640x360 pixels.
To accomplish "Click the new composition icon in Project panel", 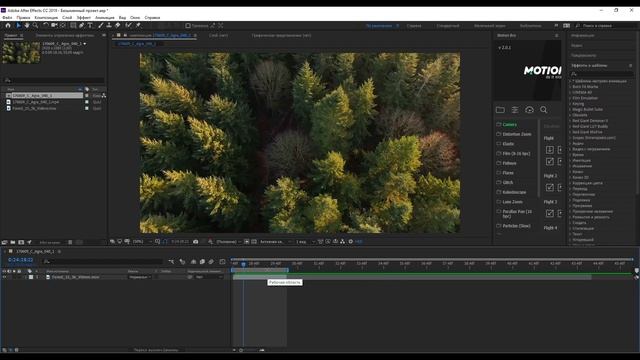I will 21,242.
